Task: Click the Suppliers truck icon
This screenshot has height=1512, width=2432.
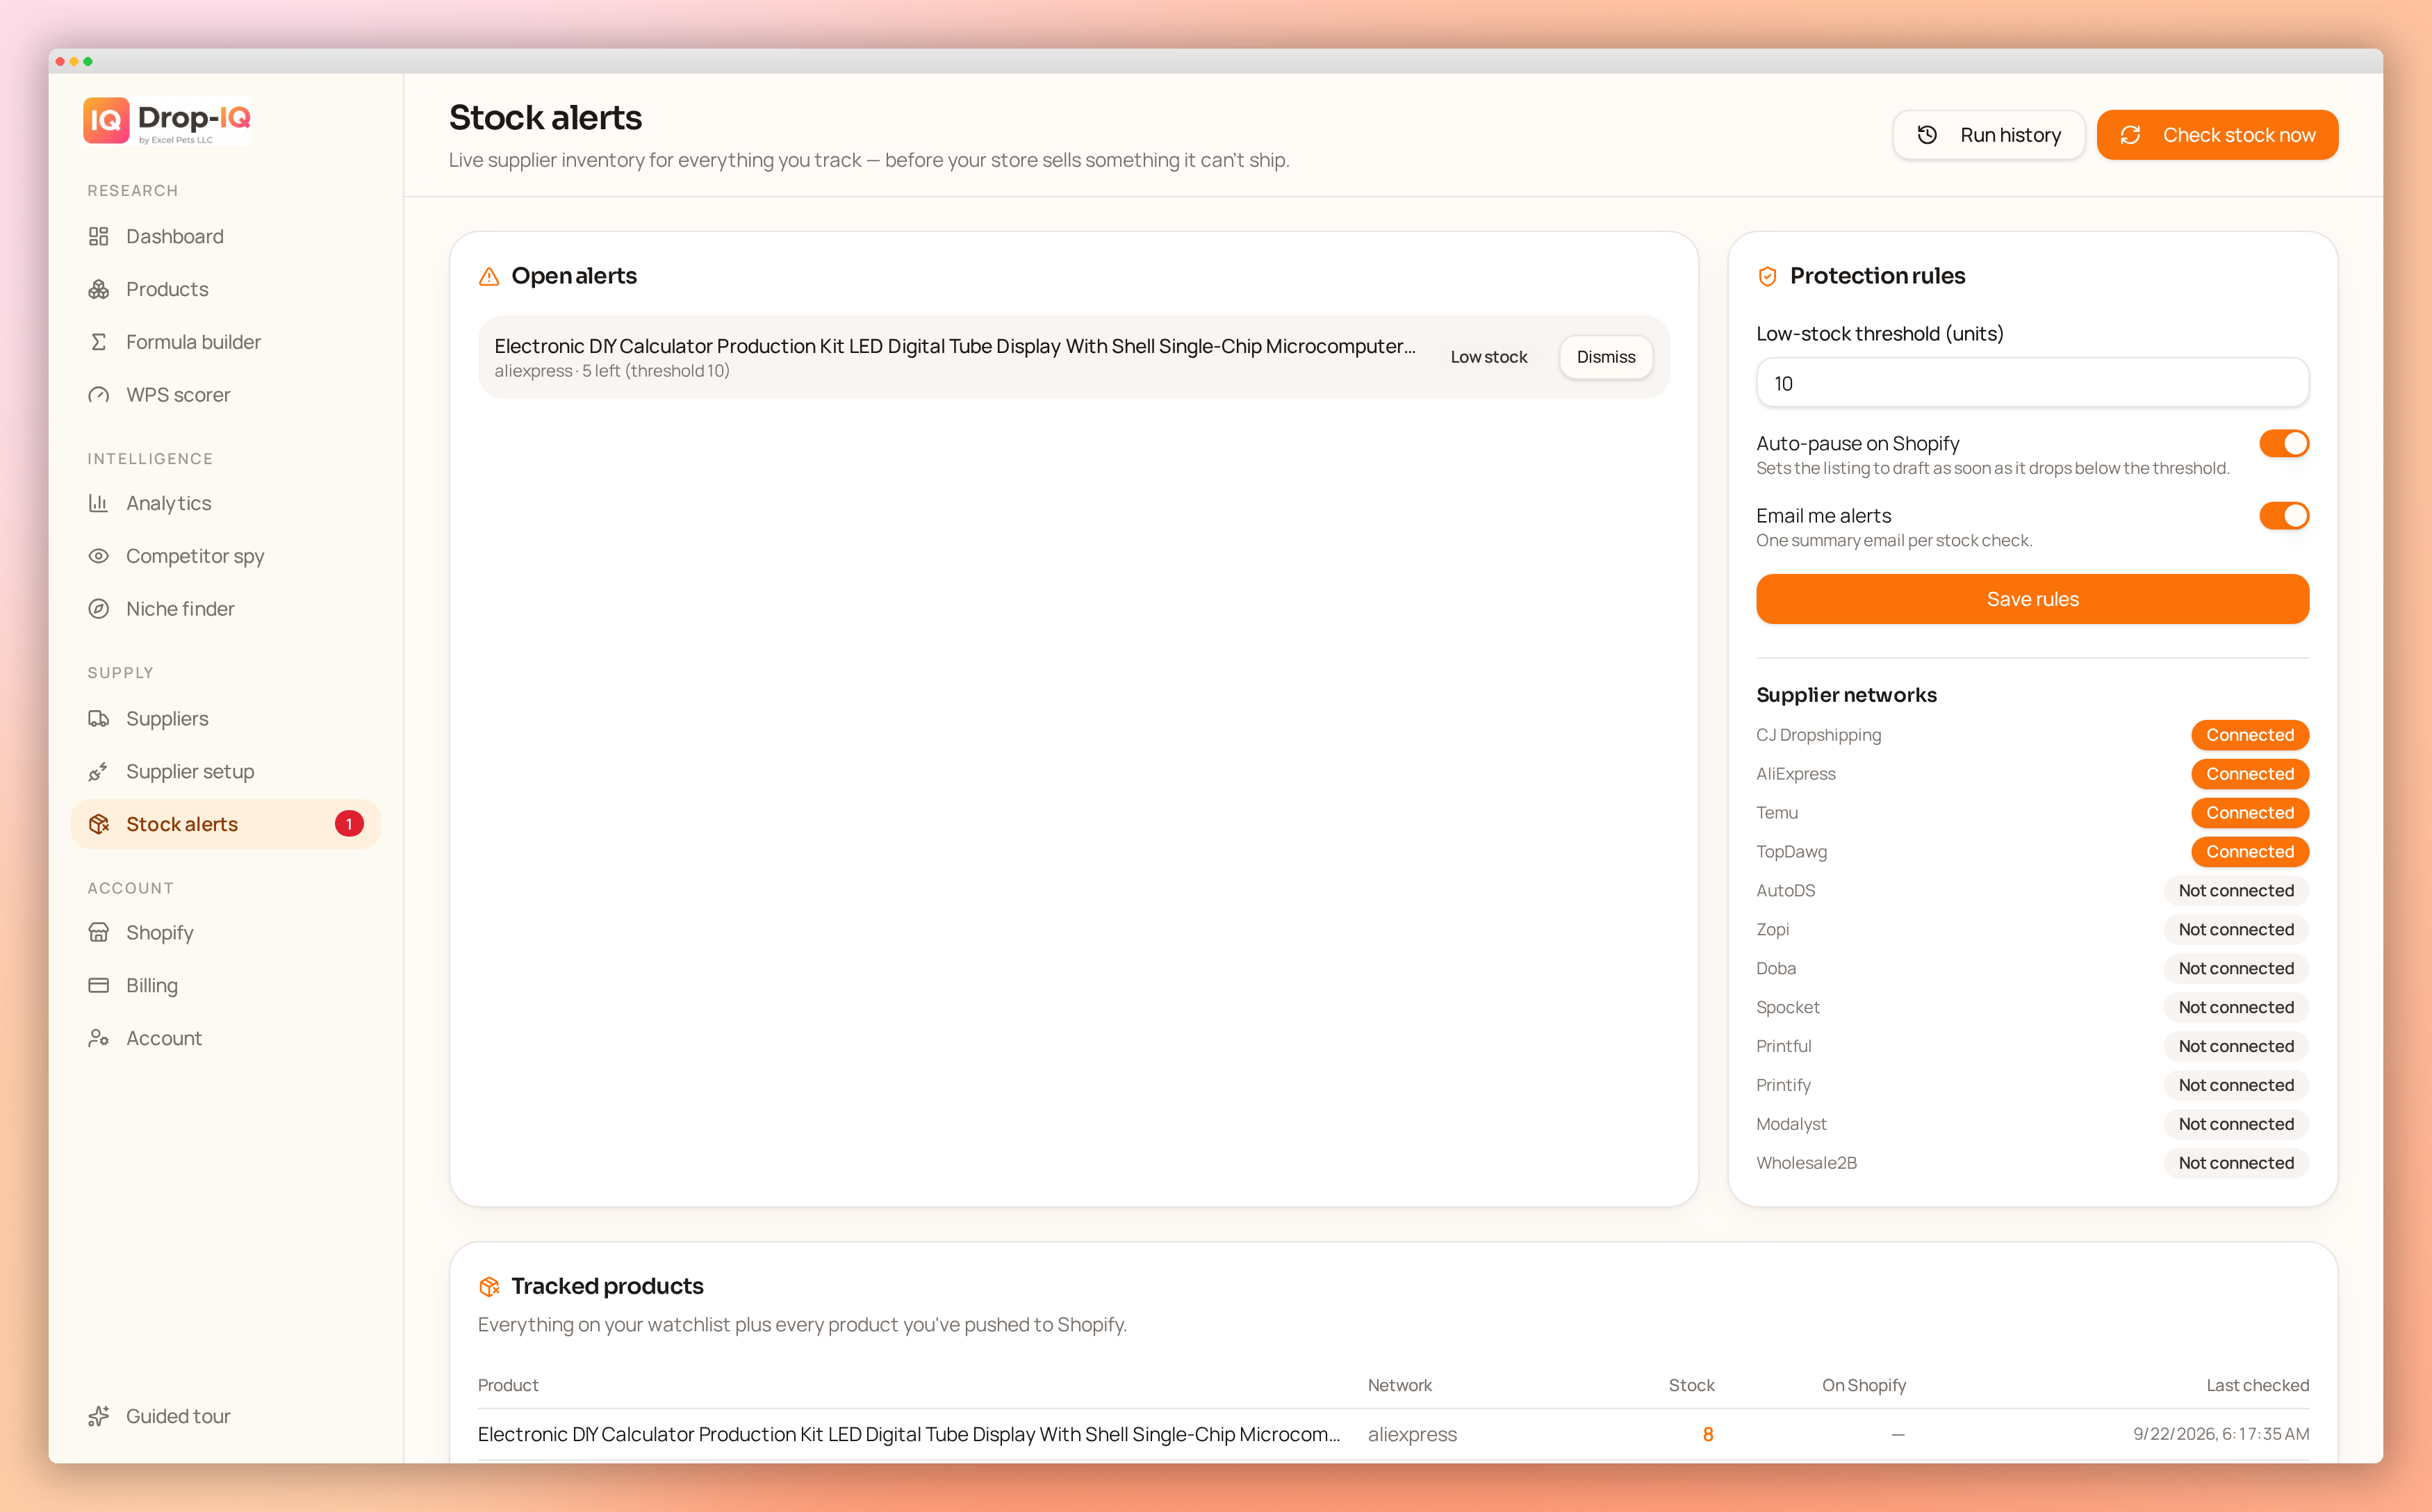Action: tap(98, 719)
